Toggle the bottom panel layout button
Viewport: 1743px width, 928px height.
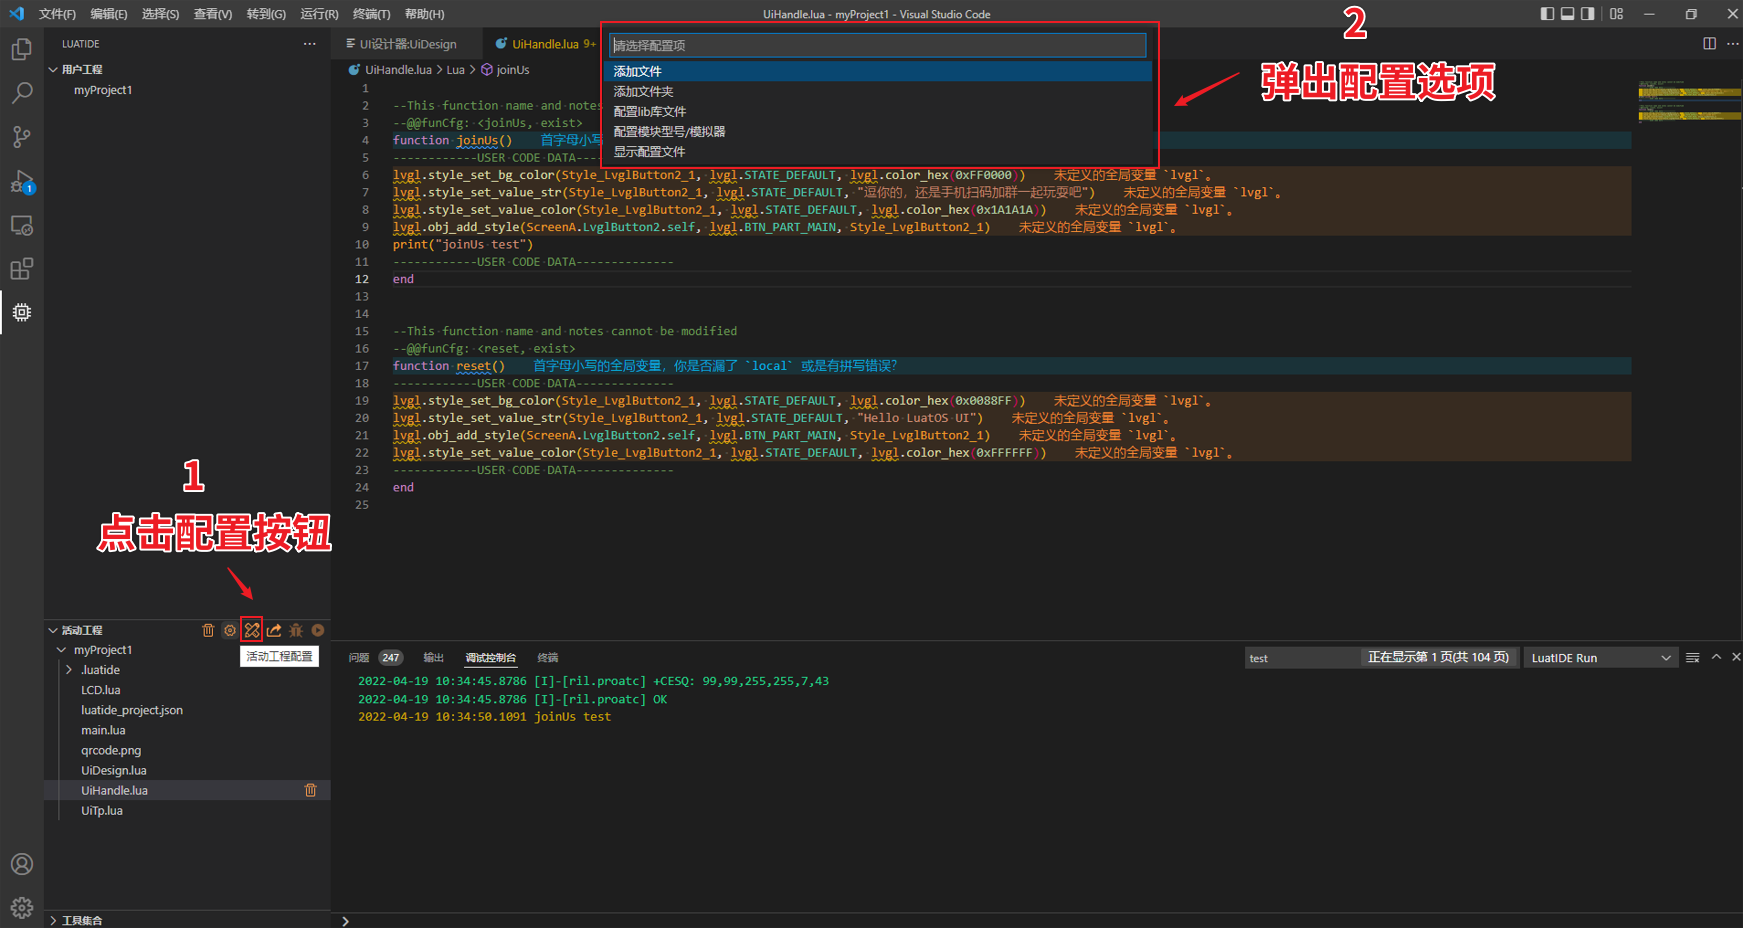[x=1567, y=14]
